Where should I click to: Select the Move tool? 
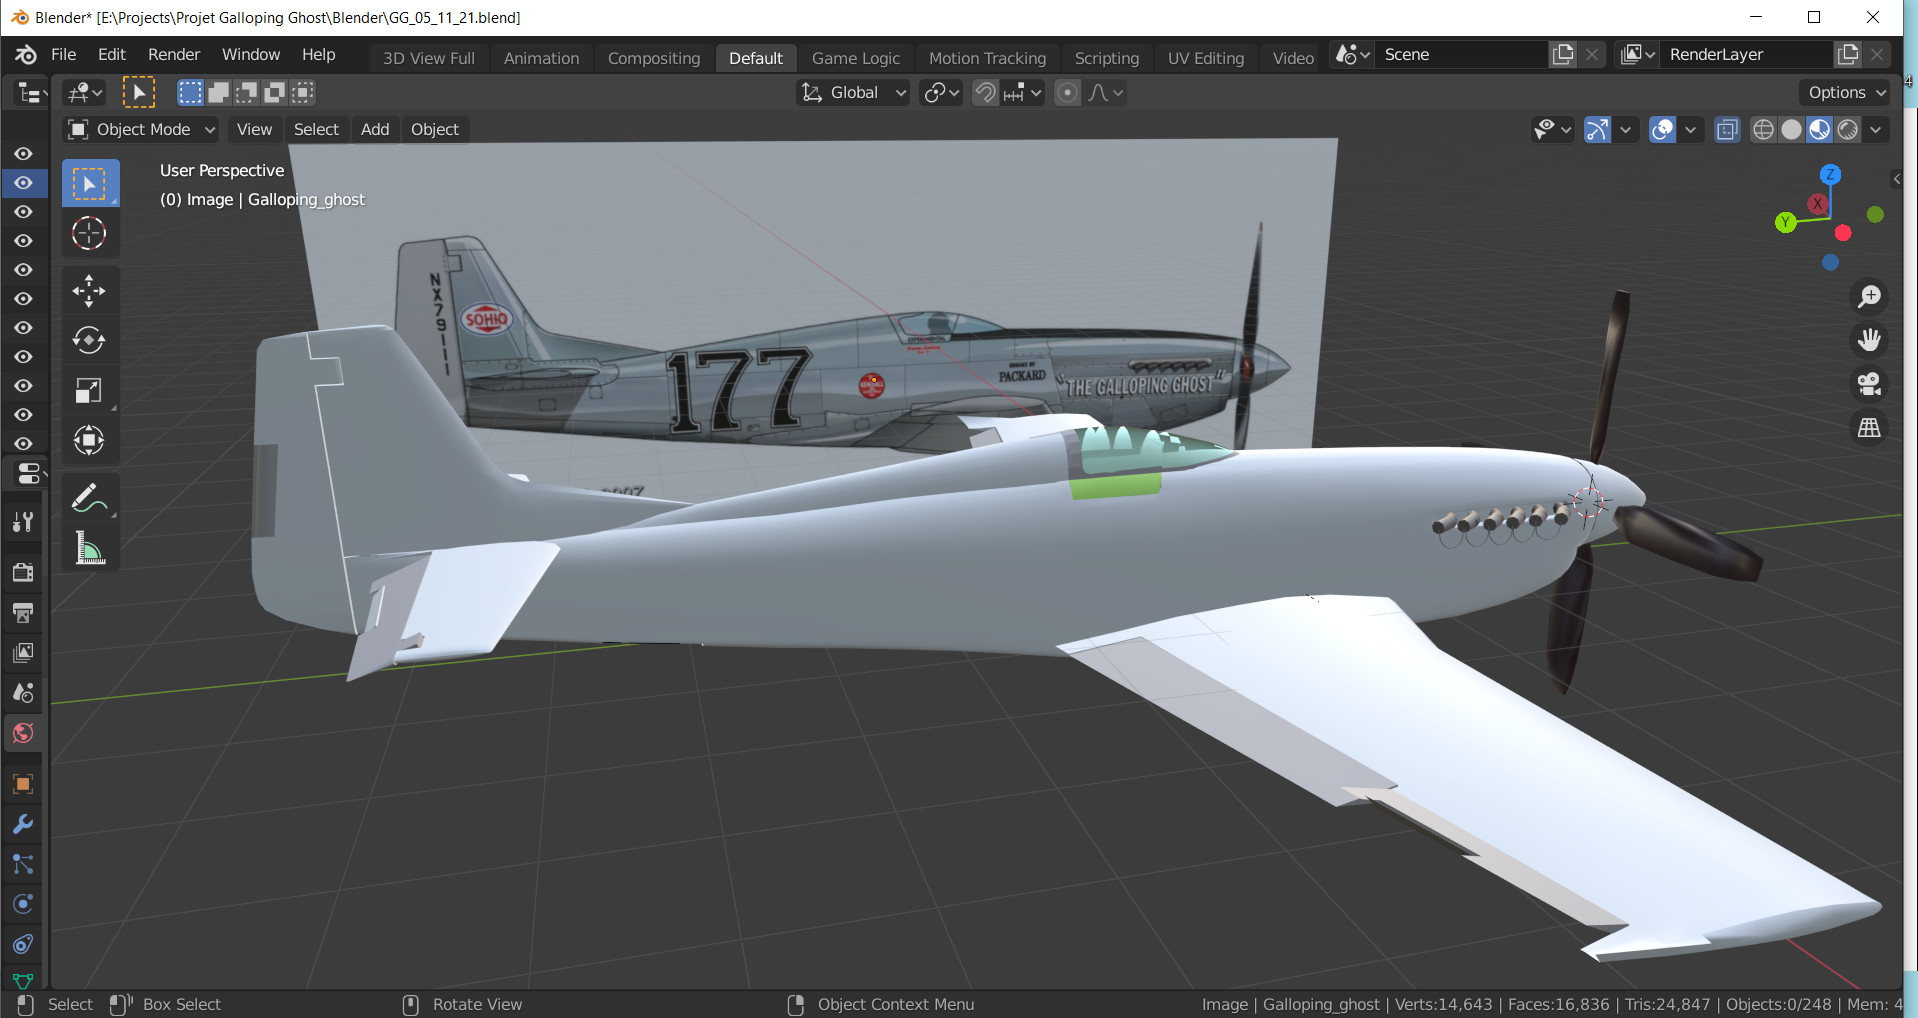coord(90,291)
